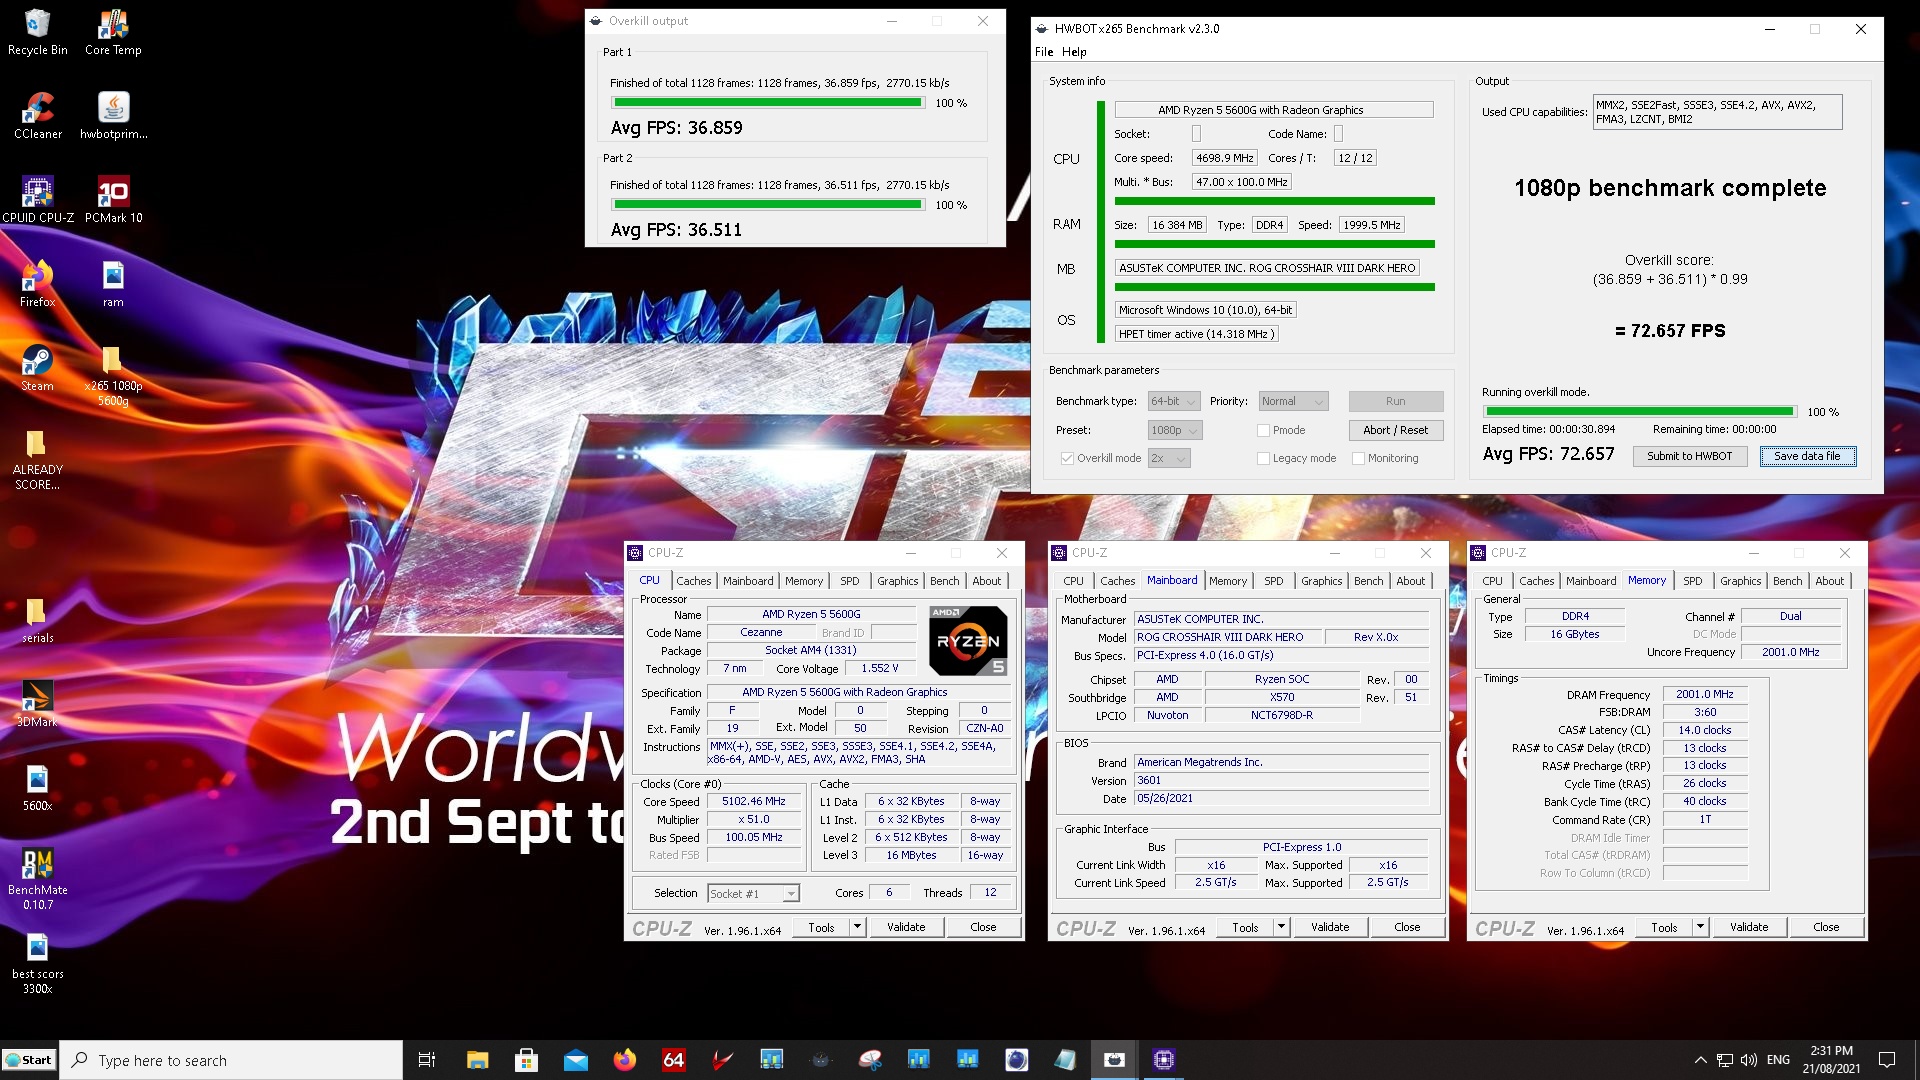Image resolution: width=1920 pixels, height=1080 pixels.
Task: Launch Steam from the desktop
Action: 38,368
